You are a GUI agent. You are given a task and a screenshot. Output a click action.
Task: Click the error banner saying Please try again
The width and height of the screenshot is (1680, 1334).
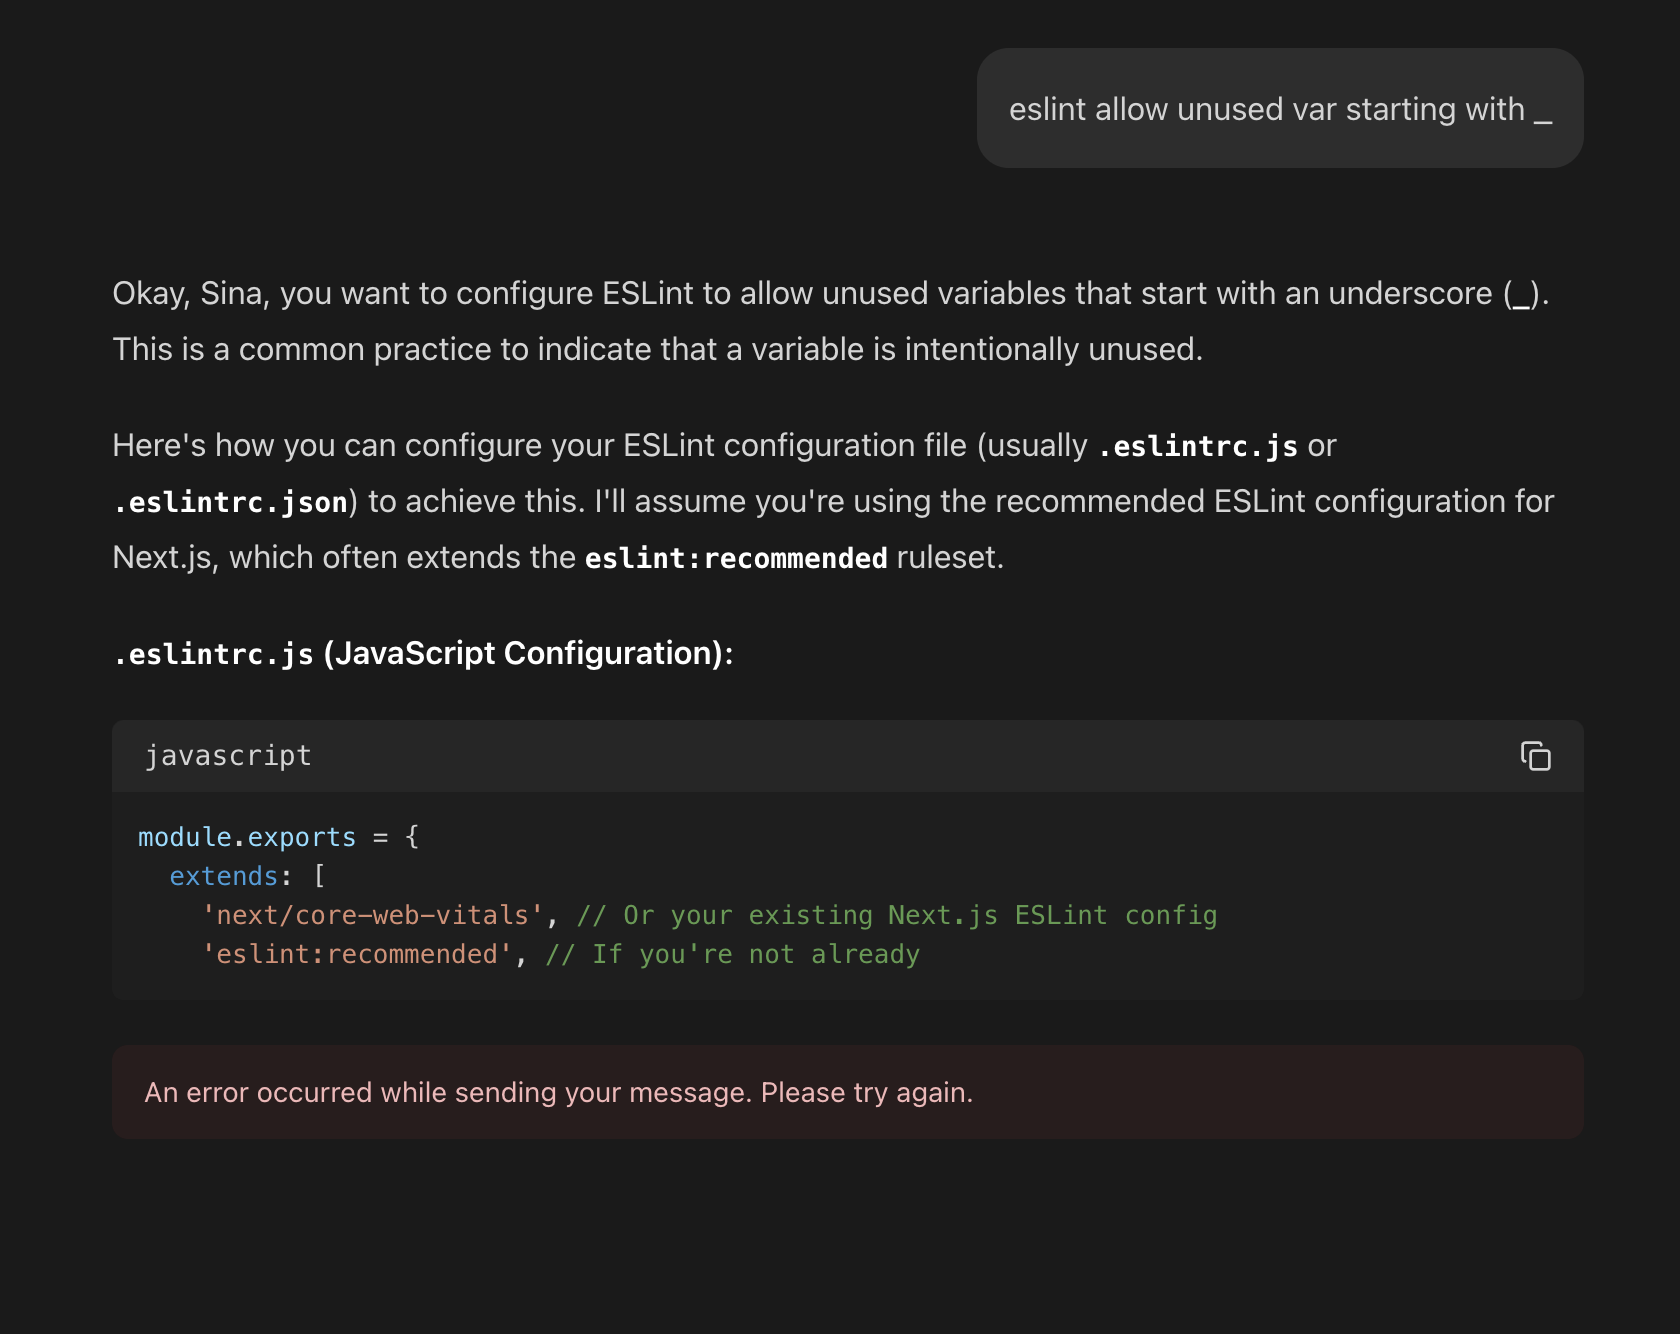tap(847, 1092)
